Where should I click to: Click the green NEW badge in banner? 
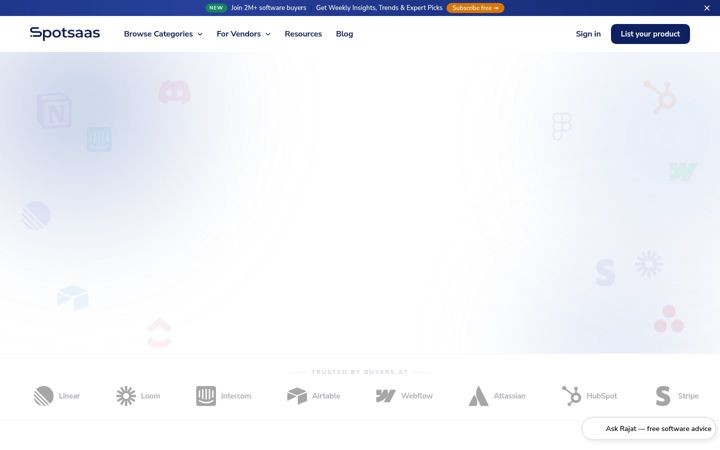(x=216, y=8)
